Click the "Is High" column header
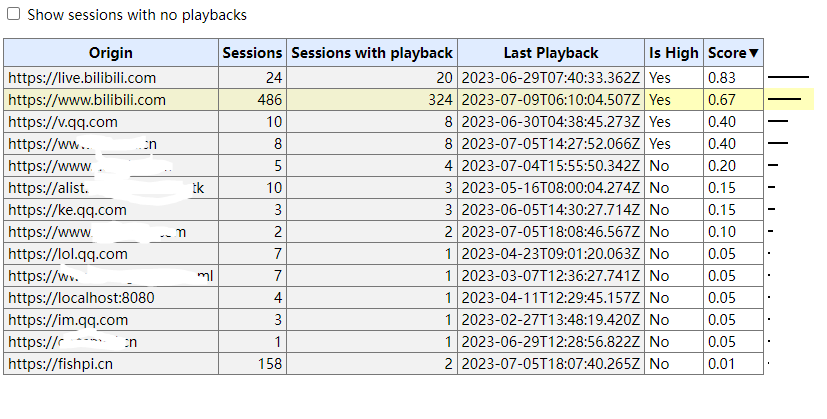827x419 pixels. pyautogui.click(x=674, y=53)
